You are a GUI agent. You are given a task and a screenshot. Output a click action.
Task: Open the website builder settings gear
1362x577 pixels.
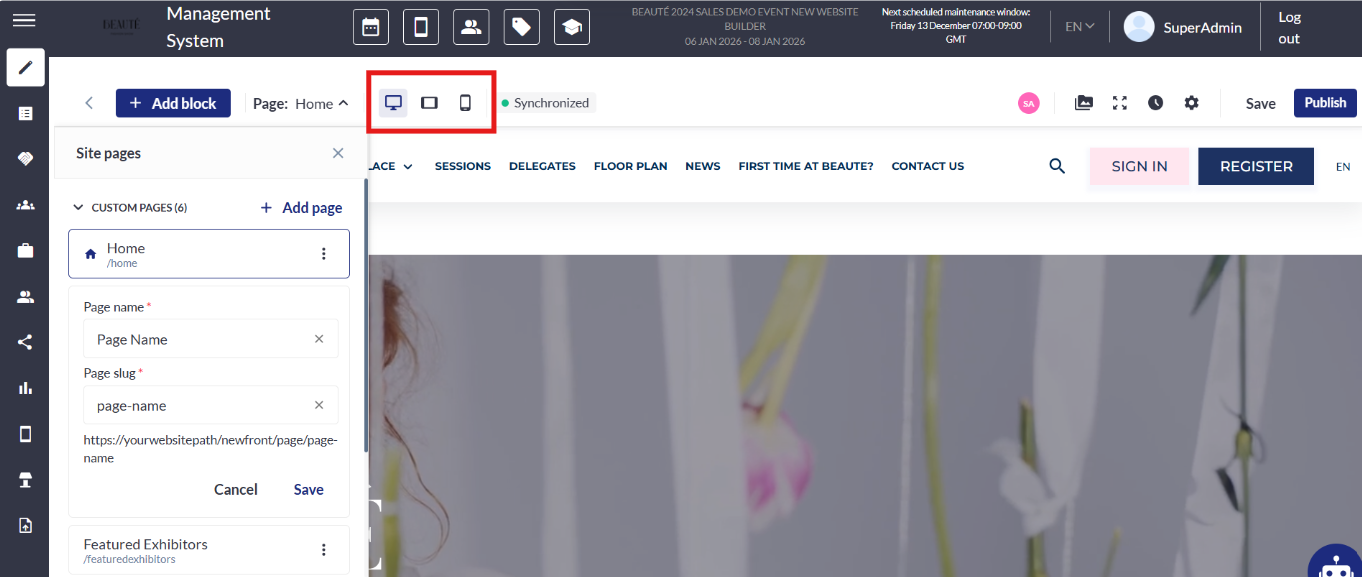click(1191, 103)
